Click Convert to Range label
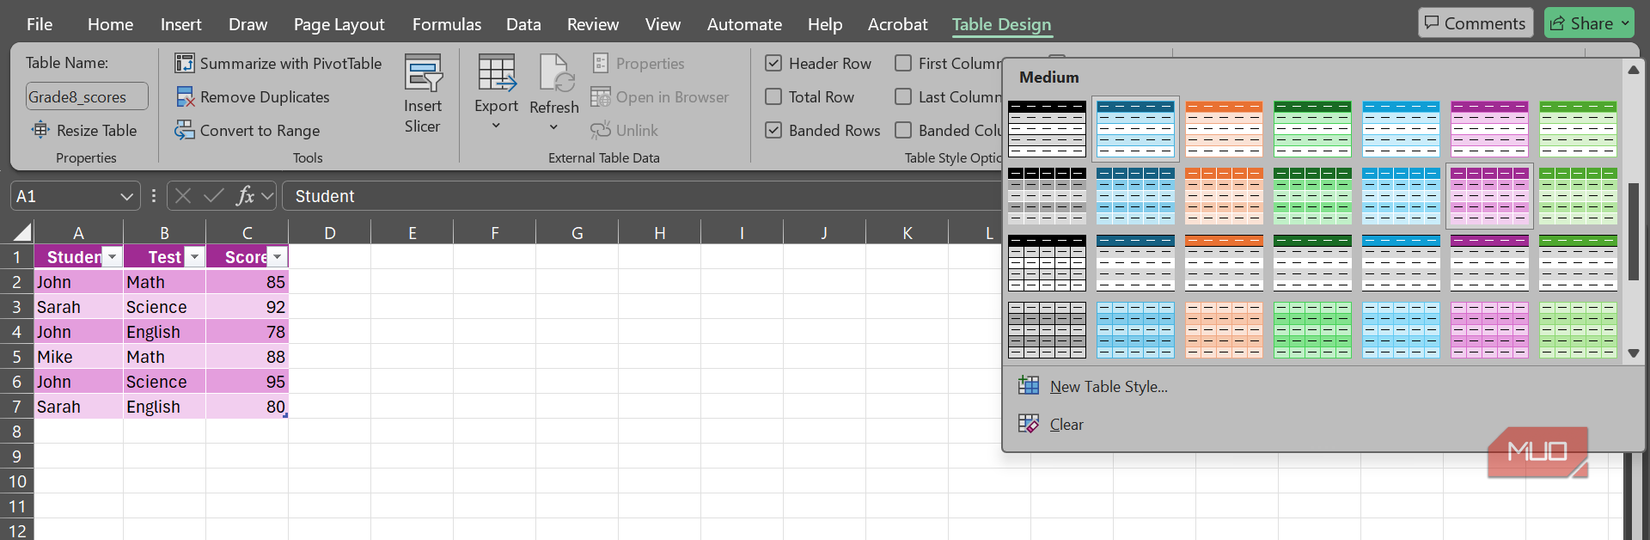The width and height of the screenshot is (1650, 540). click(260, 130)
